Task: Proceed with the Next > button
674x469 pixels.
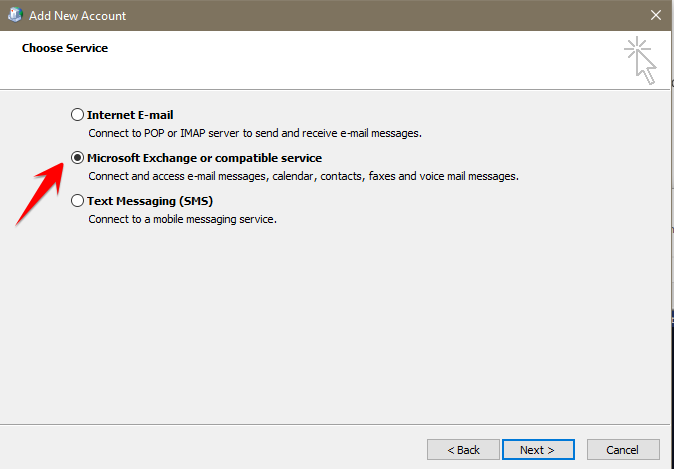Action: click(538, 449)
